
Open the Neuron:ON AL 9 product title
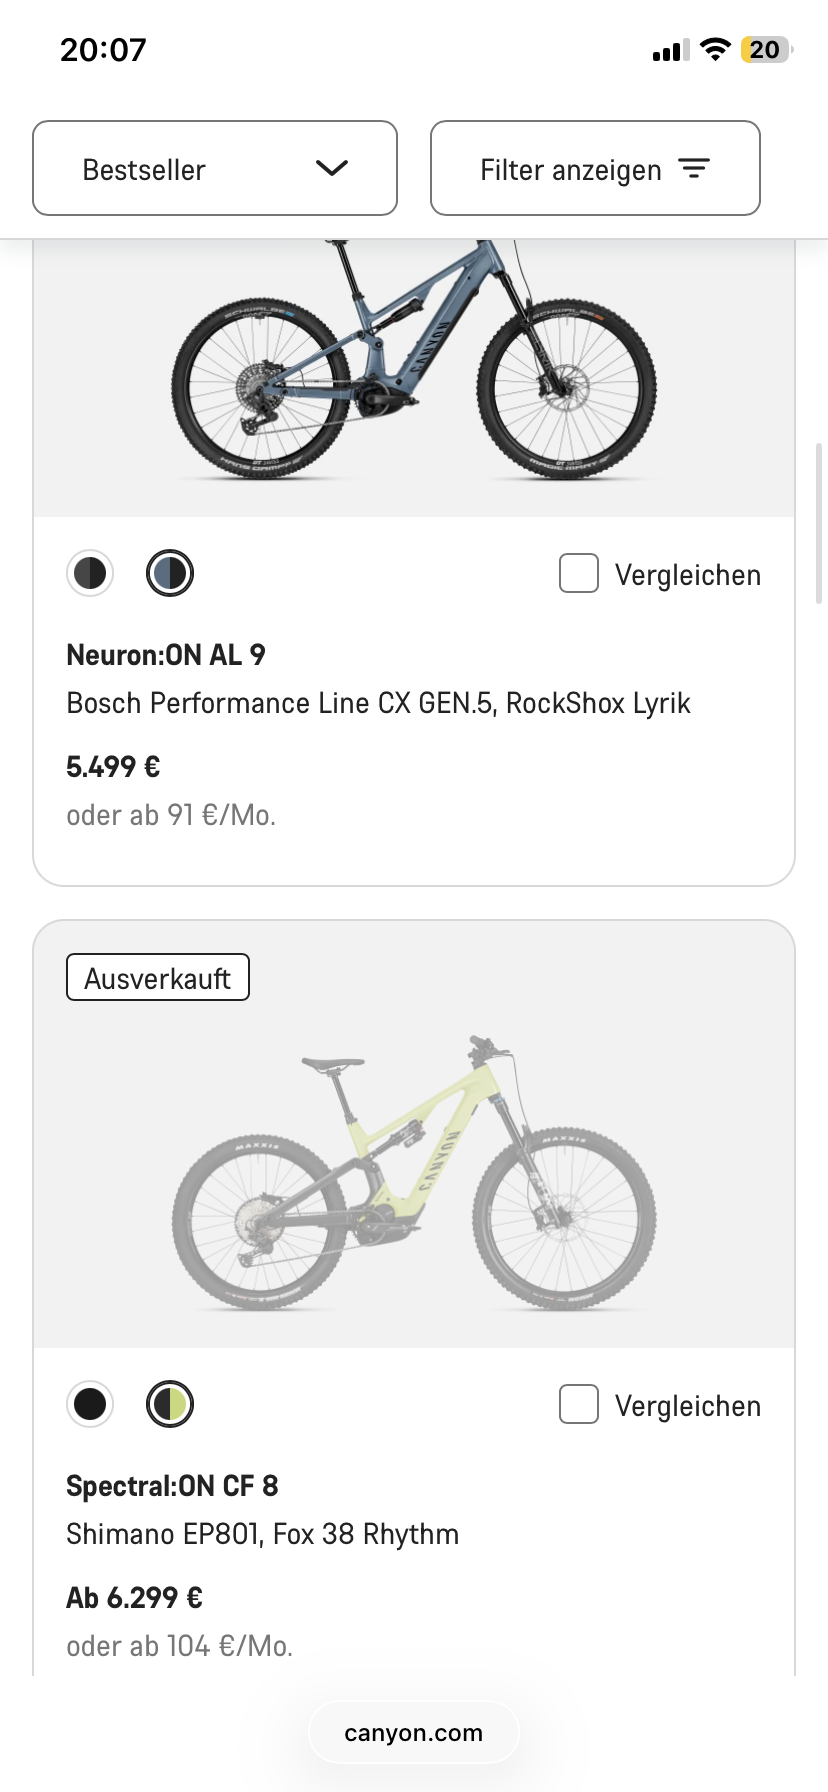coord(166,655)
